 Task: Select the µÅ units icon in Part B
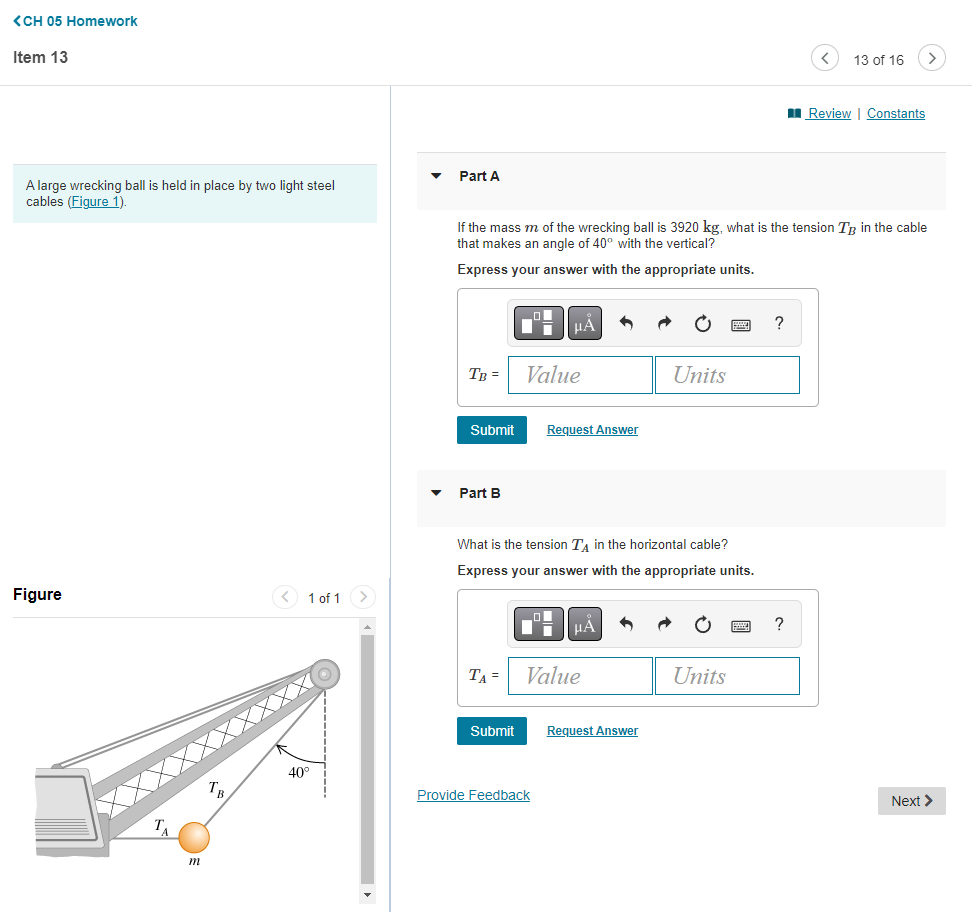click(x=584, y=623)
